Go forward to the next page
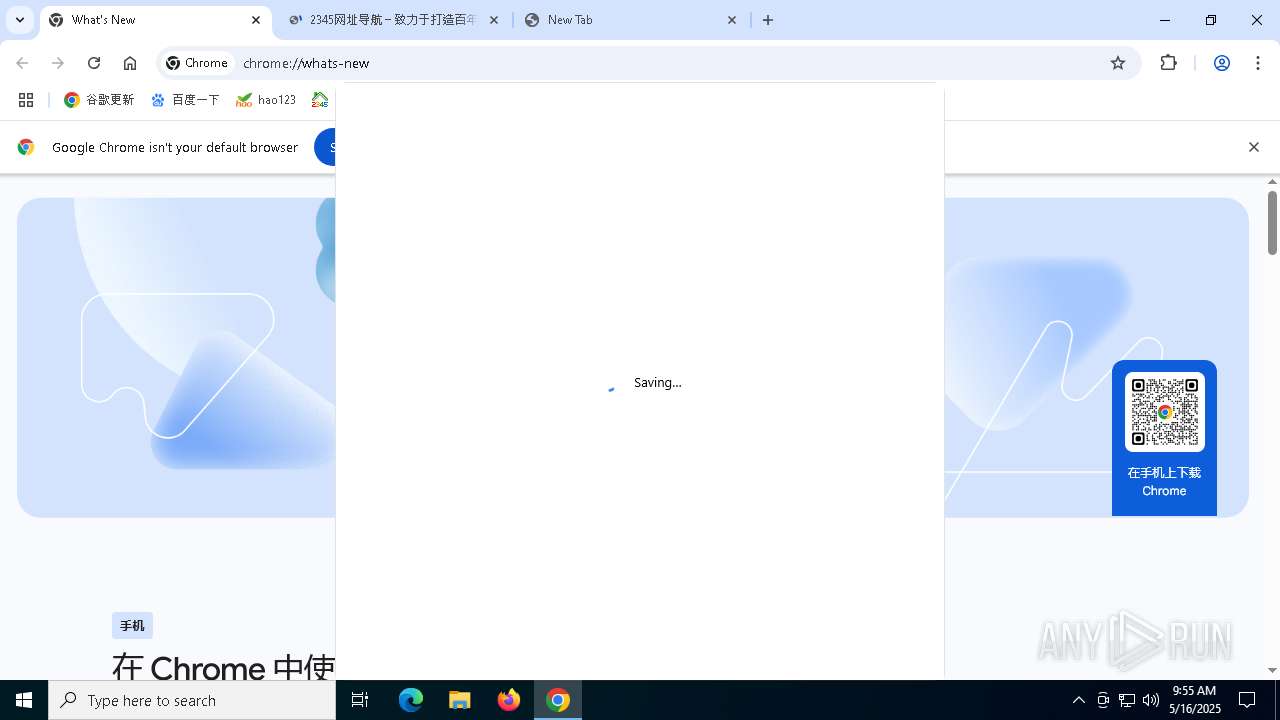Viewport: 1280px width, 720px height. [x=58, y=63]
